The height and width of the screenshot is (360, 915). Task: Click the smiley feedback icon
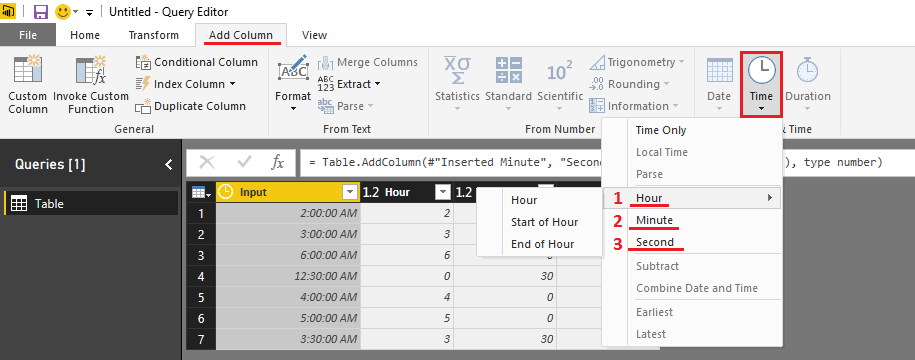pos(62,12)
